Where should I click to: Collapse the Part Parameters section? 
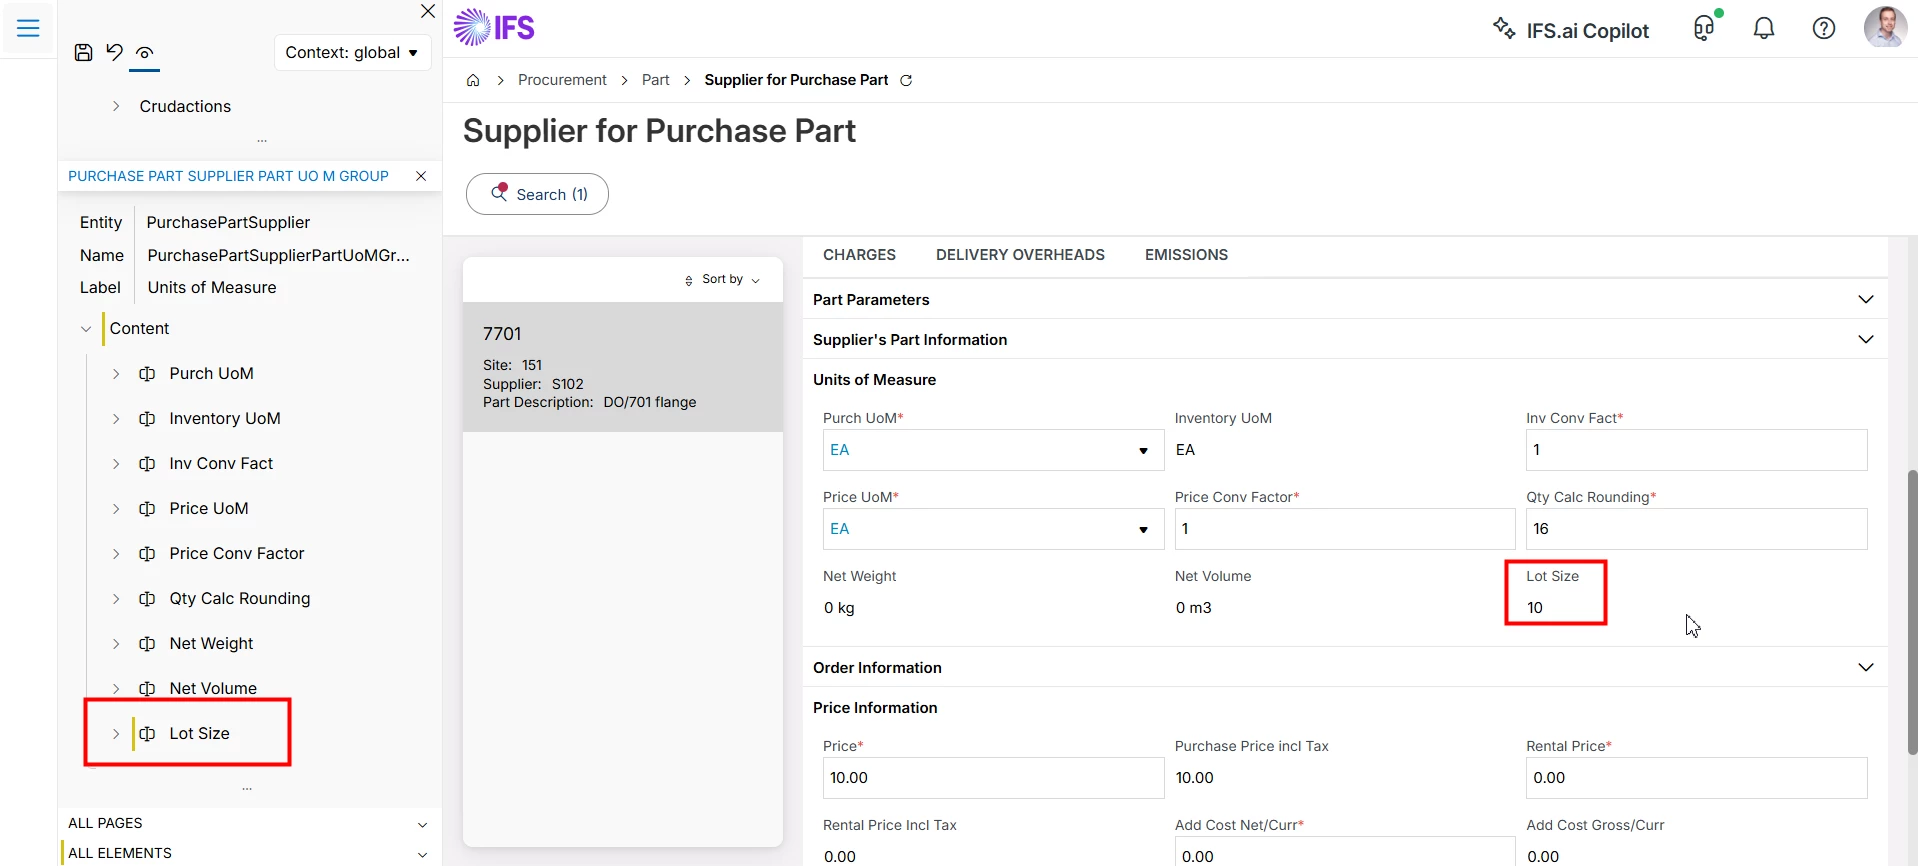tap(1865, 299)
